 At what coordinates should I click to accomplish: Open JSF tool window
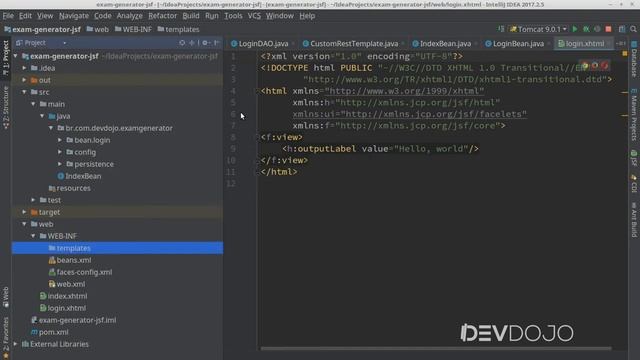click(x=634, y=158)
